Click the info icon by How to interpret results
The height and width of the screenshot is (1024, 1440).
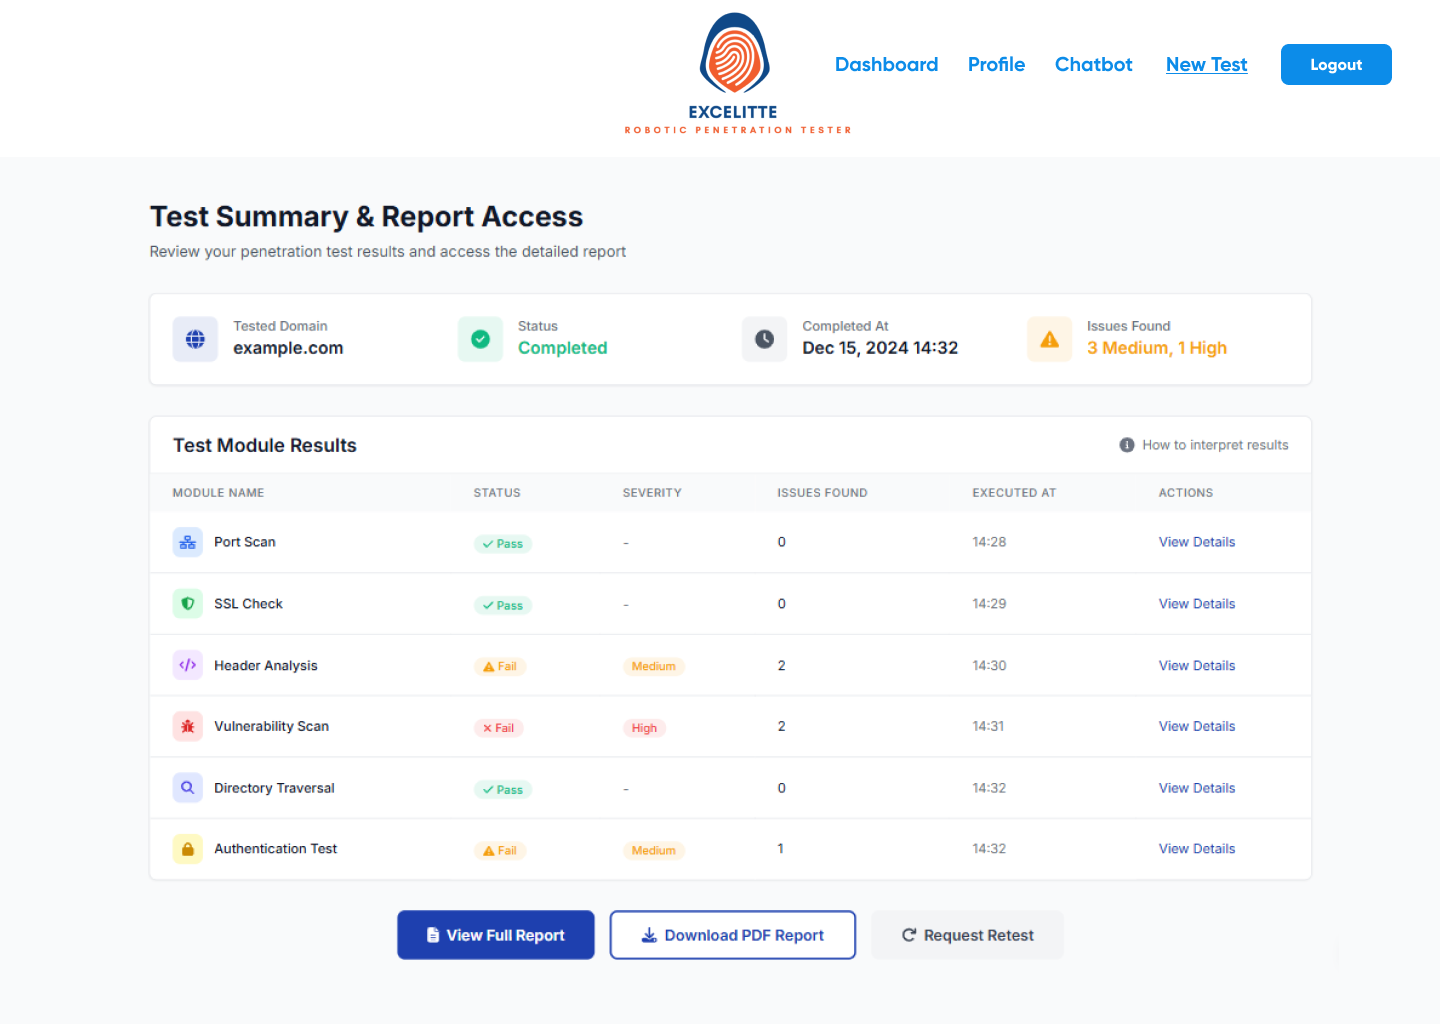click(x=1127, y=445)
